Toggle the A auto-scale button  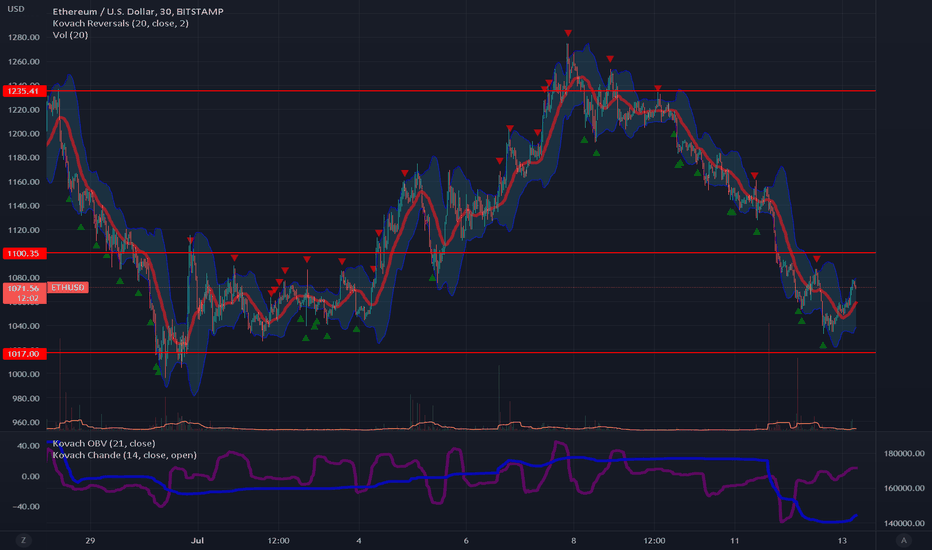(904, 540)
